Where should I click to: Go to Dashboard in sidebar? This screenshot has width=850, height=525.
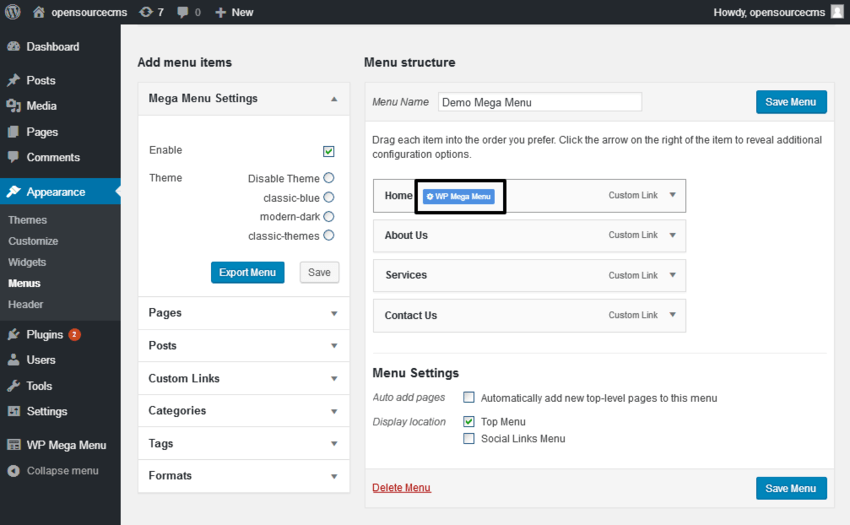pos(53,47)
